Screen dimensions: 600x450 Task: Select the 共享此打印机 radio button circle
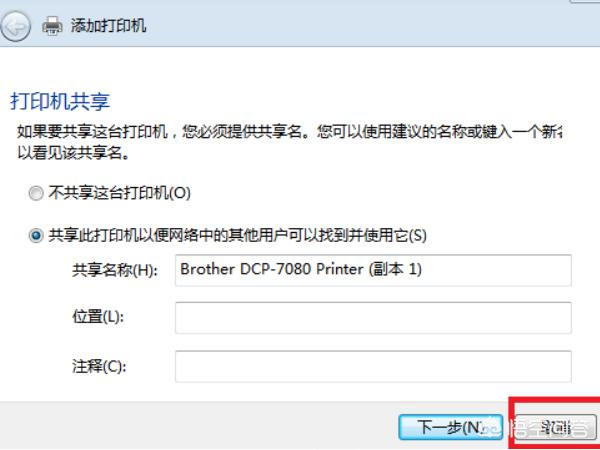(x=36, y=236)
